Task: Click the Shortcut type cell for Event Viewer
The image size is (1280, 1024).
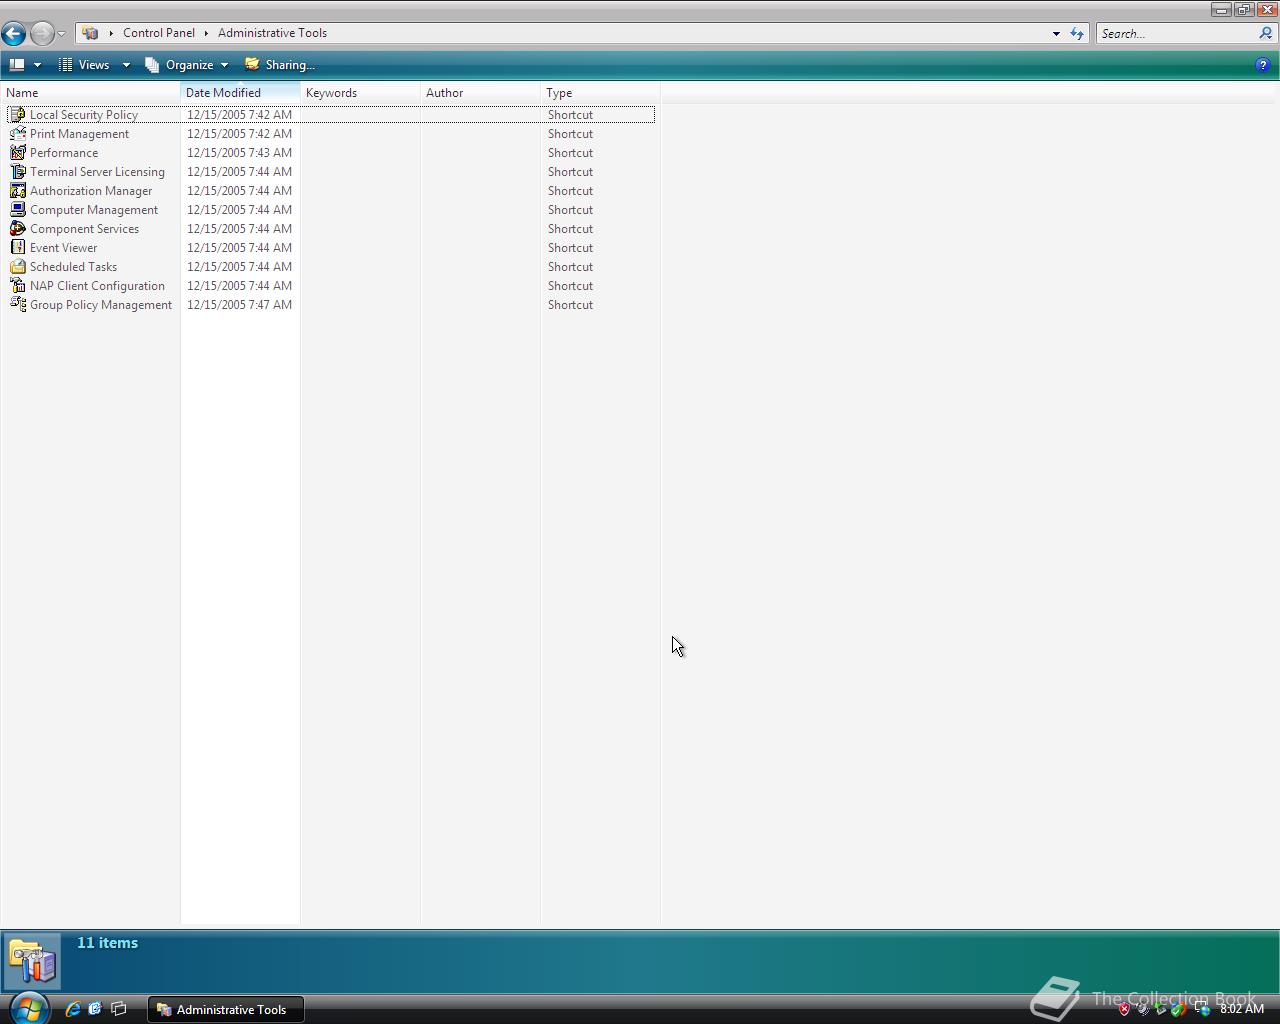Action: pos(570,248)
